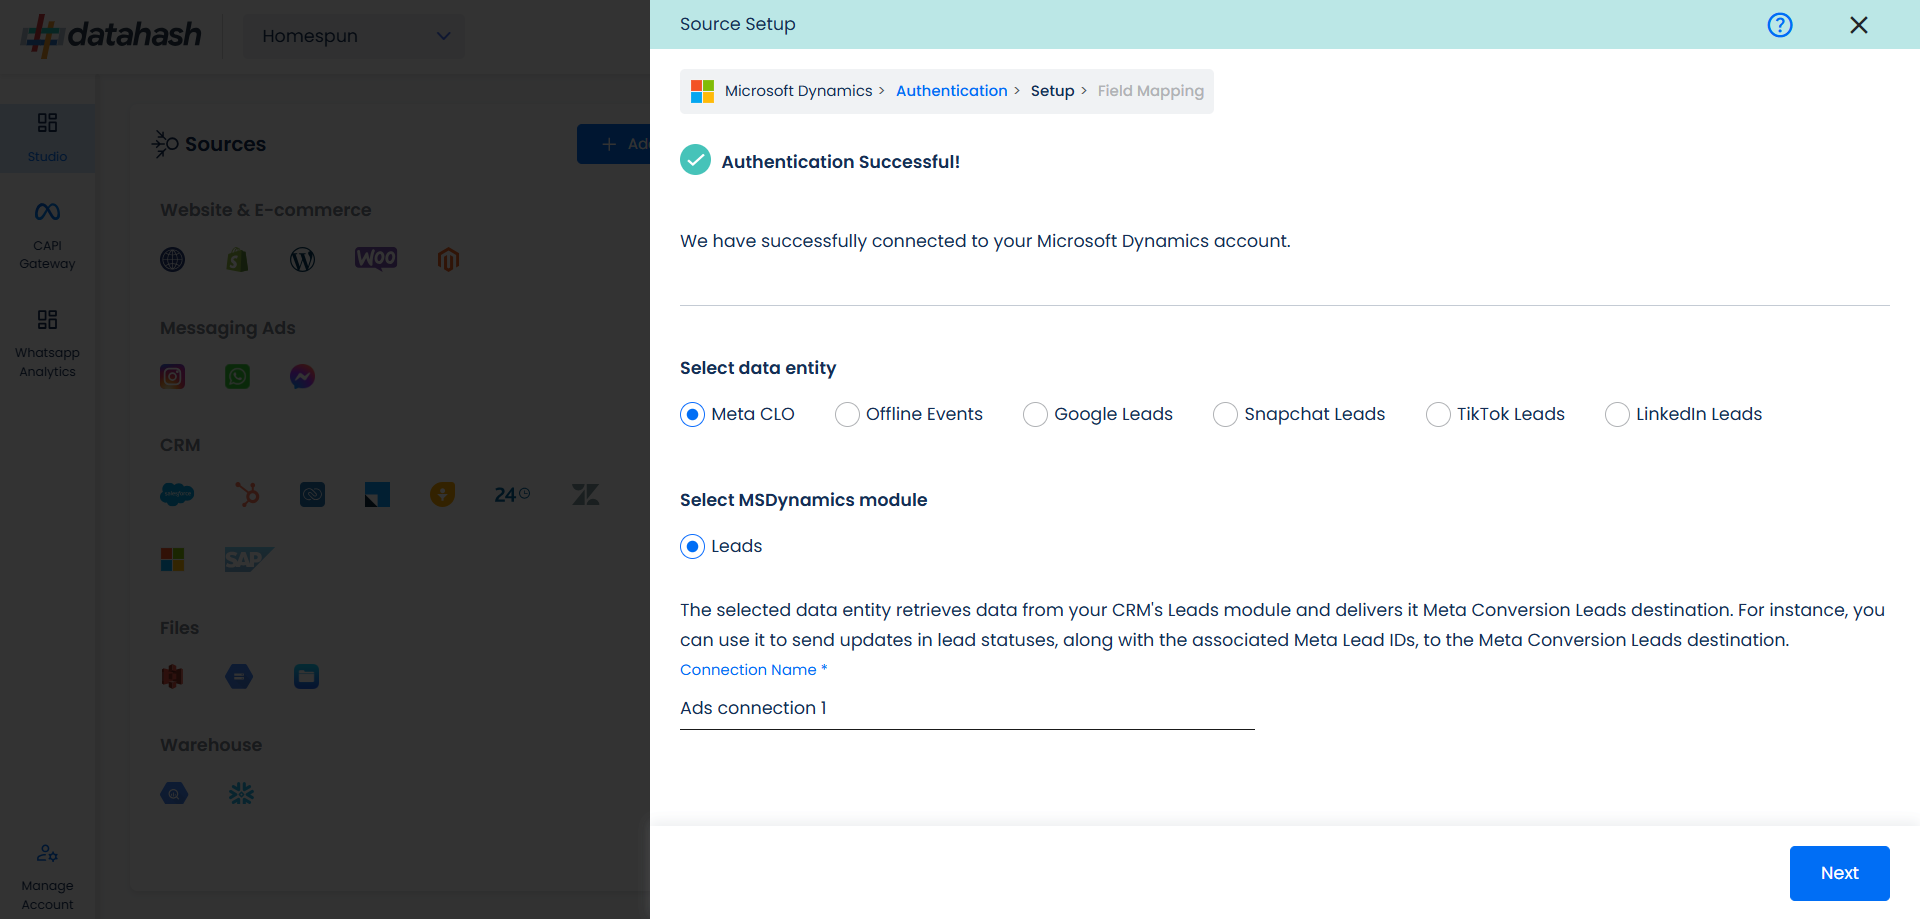Click the Shopify source icon

(237, 260)
